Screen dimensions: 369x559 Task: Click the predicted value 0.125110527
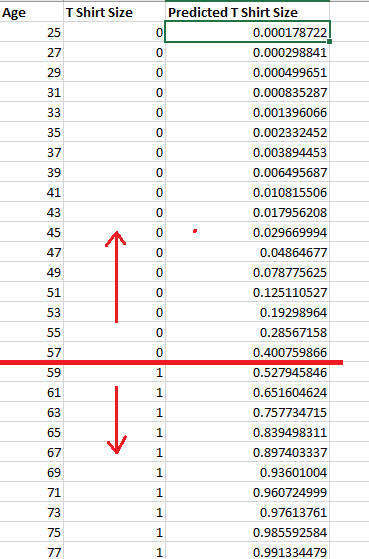tap(247, 292)
